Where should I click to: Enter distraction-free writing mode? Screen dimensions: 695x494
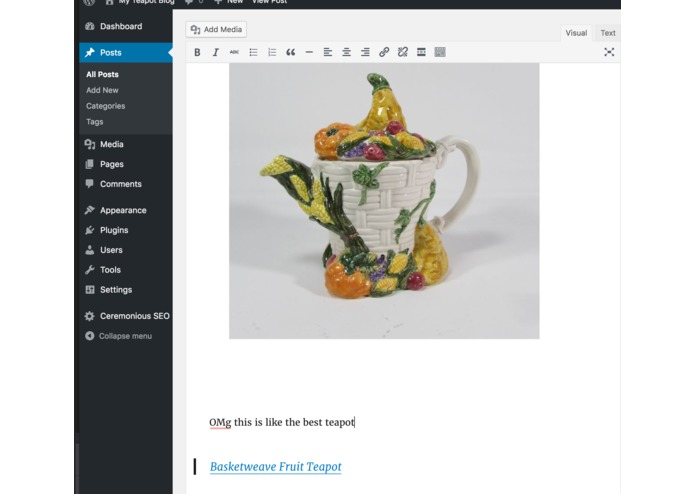pyautogui.click(x=609, y=52)
